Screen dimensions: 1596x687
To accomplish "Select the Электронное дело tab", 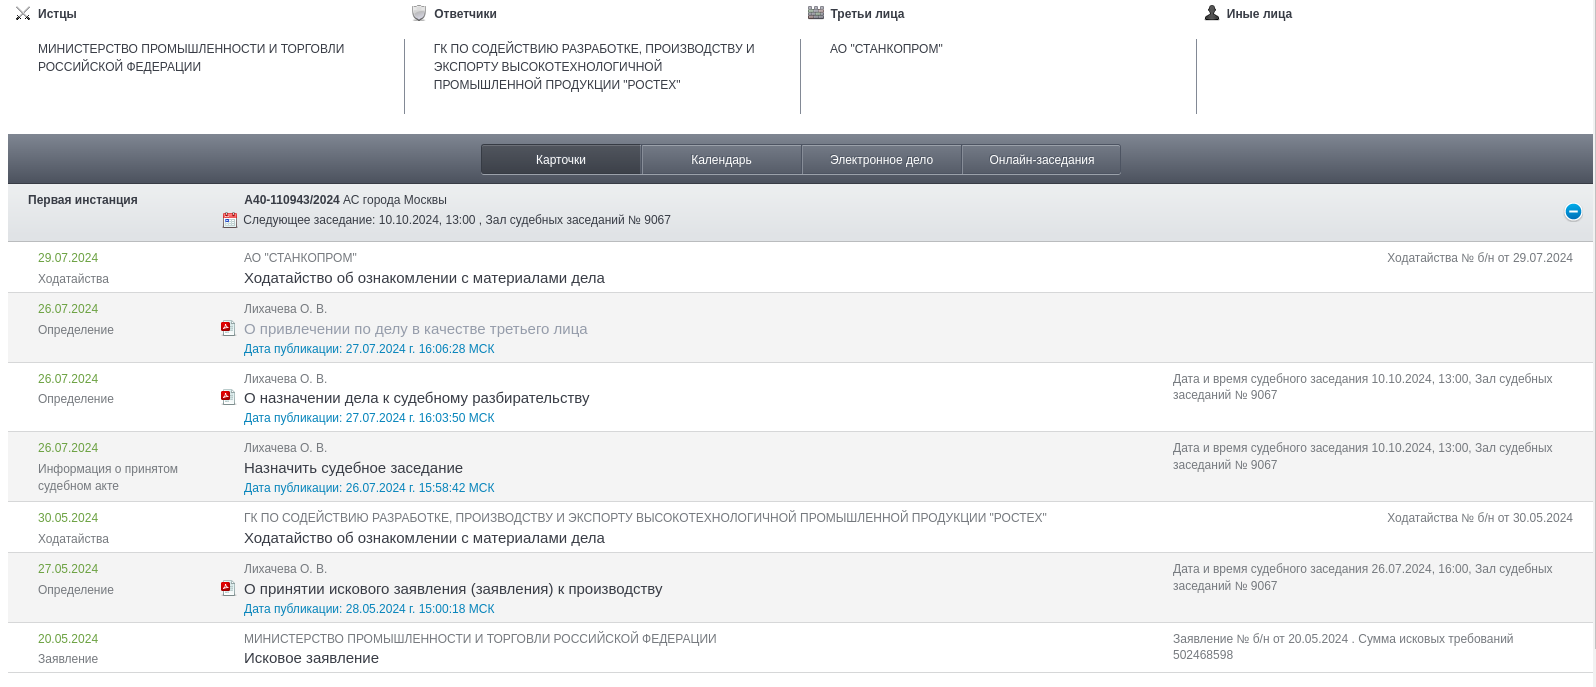I will (881, 160).
